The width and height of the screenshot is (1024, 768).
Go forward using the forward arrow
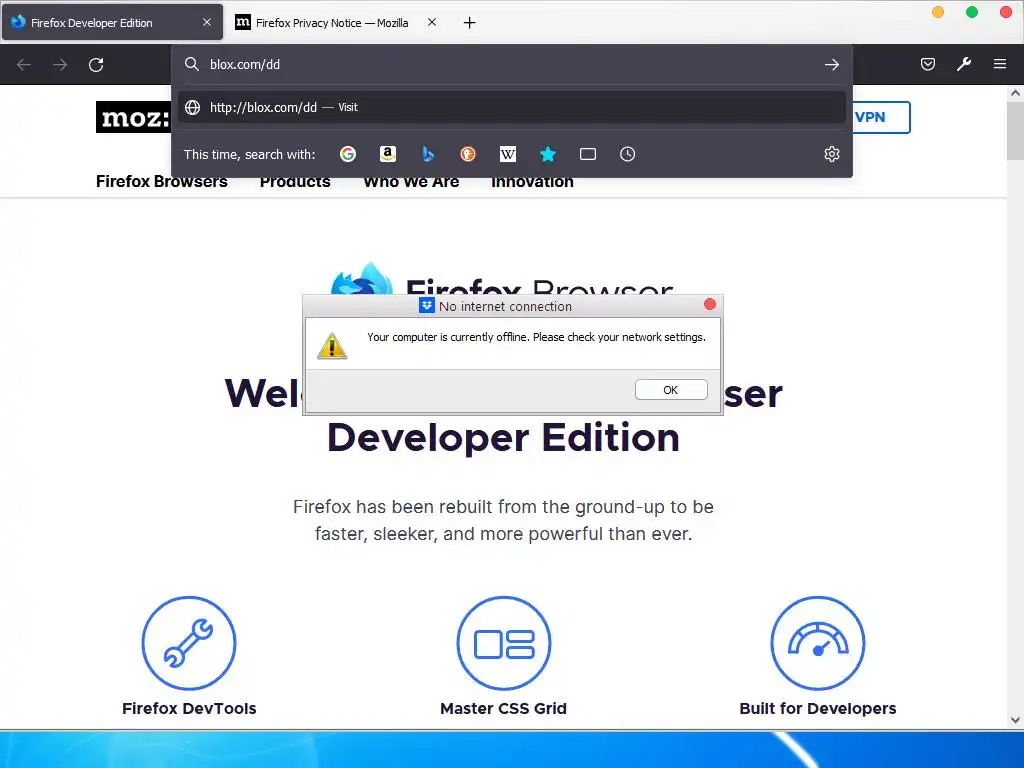tap(60, 65)
